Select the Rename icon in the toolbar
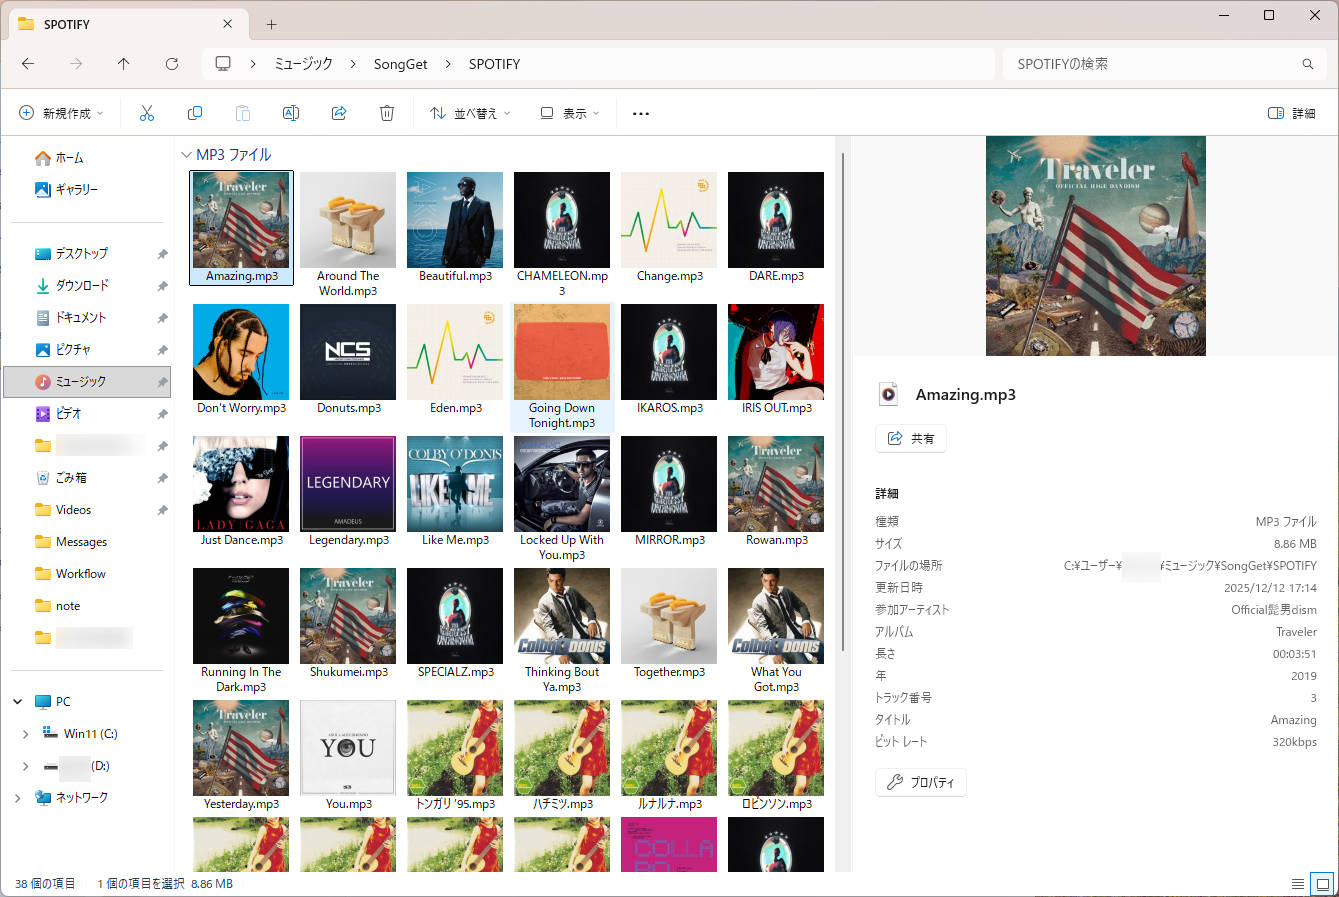1339x897 pixels. point(291,113)
